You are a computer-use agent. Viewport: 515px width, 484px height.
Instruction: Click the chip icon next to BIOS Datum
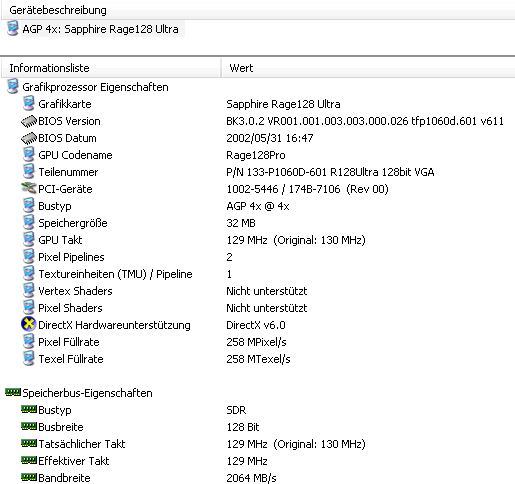29,138
